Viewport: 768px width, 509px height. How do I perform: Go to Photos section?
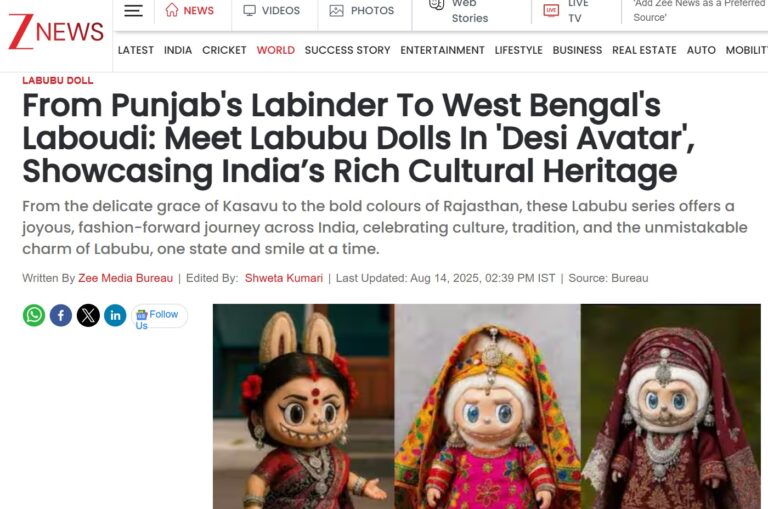[x=361, y=10]
